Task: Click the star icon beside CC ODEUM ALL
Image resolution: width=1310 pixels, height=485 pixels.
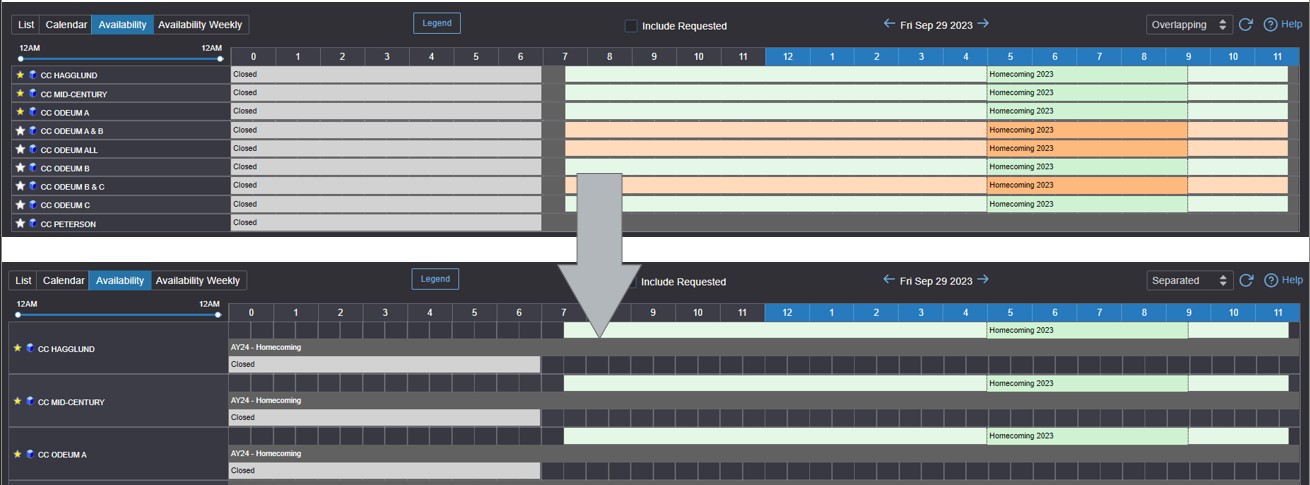Action: (x=19, y=149)
